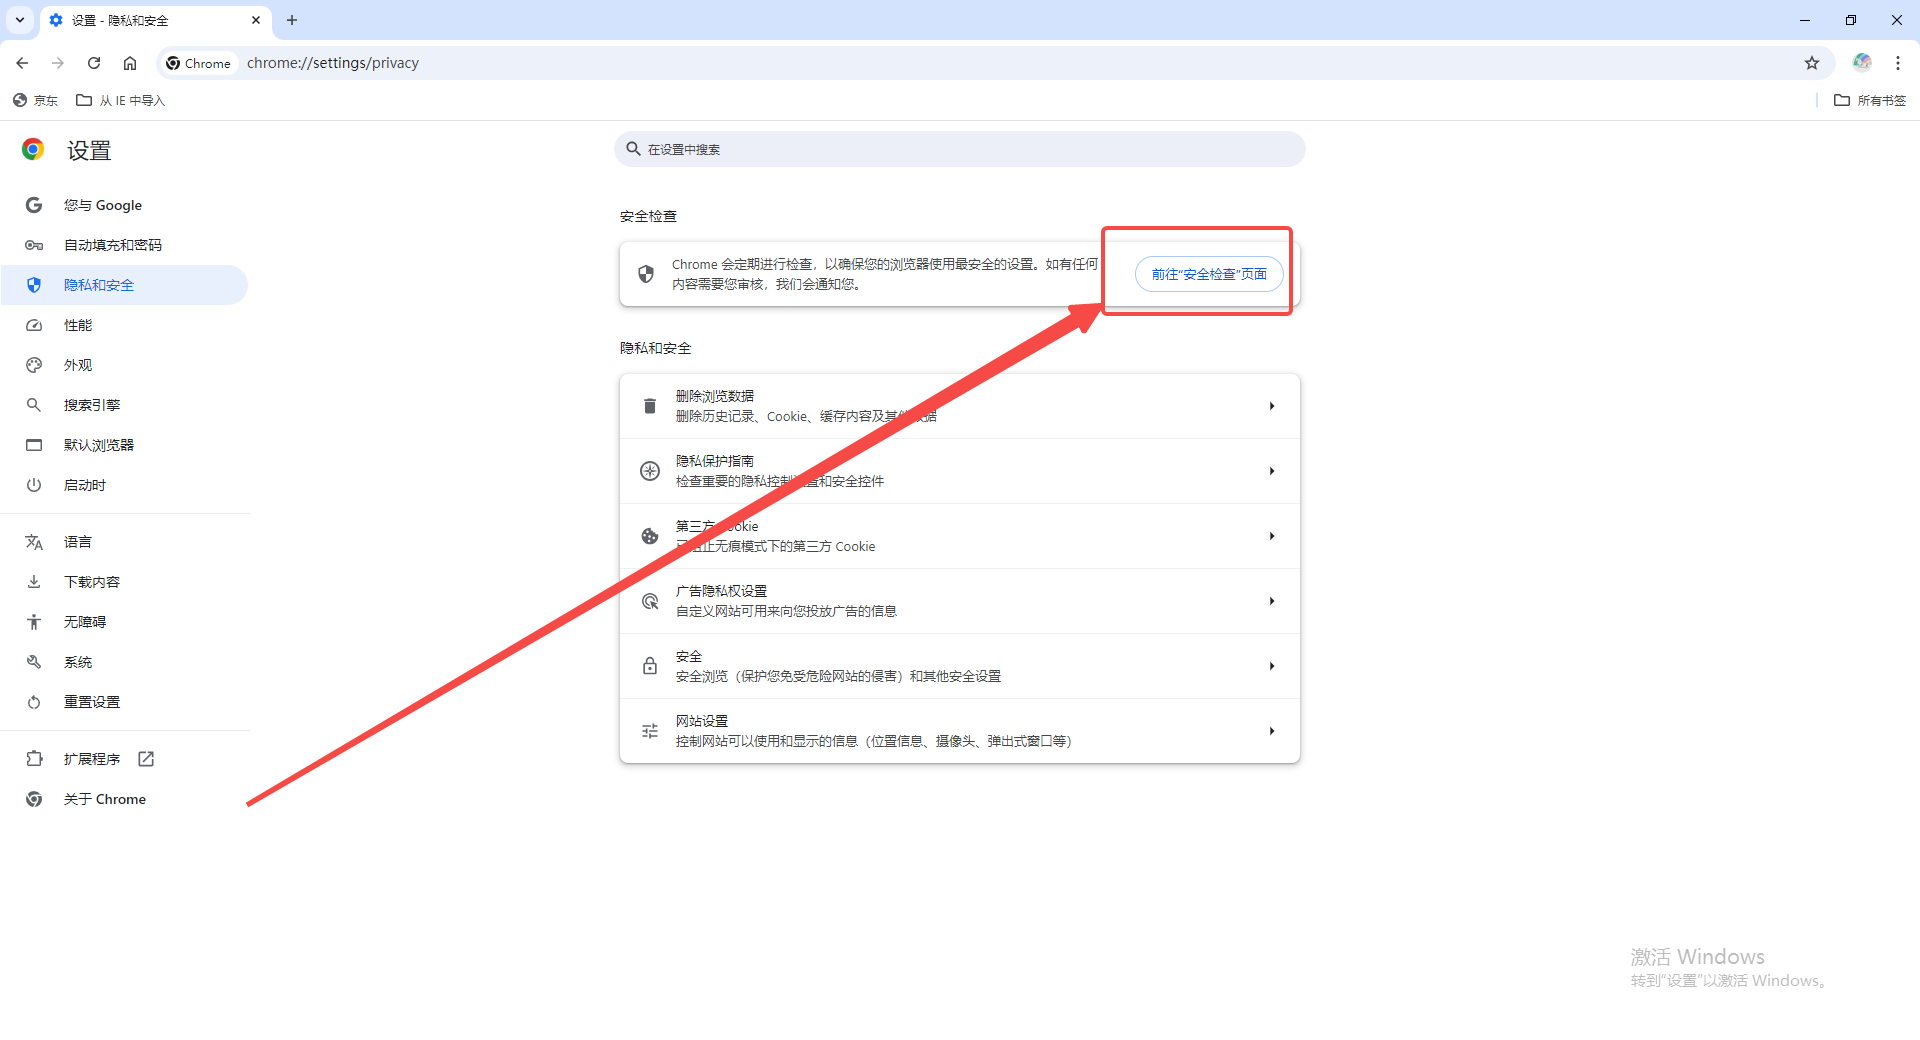The height and width of the screenshot is (1040, 1920).
Task: Open 系统 settings section
Action: coord(124,662)
